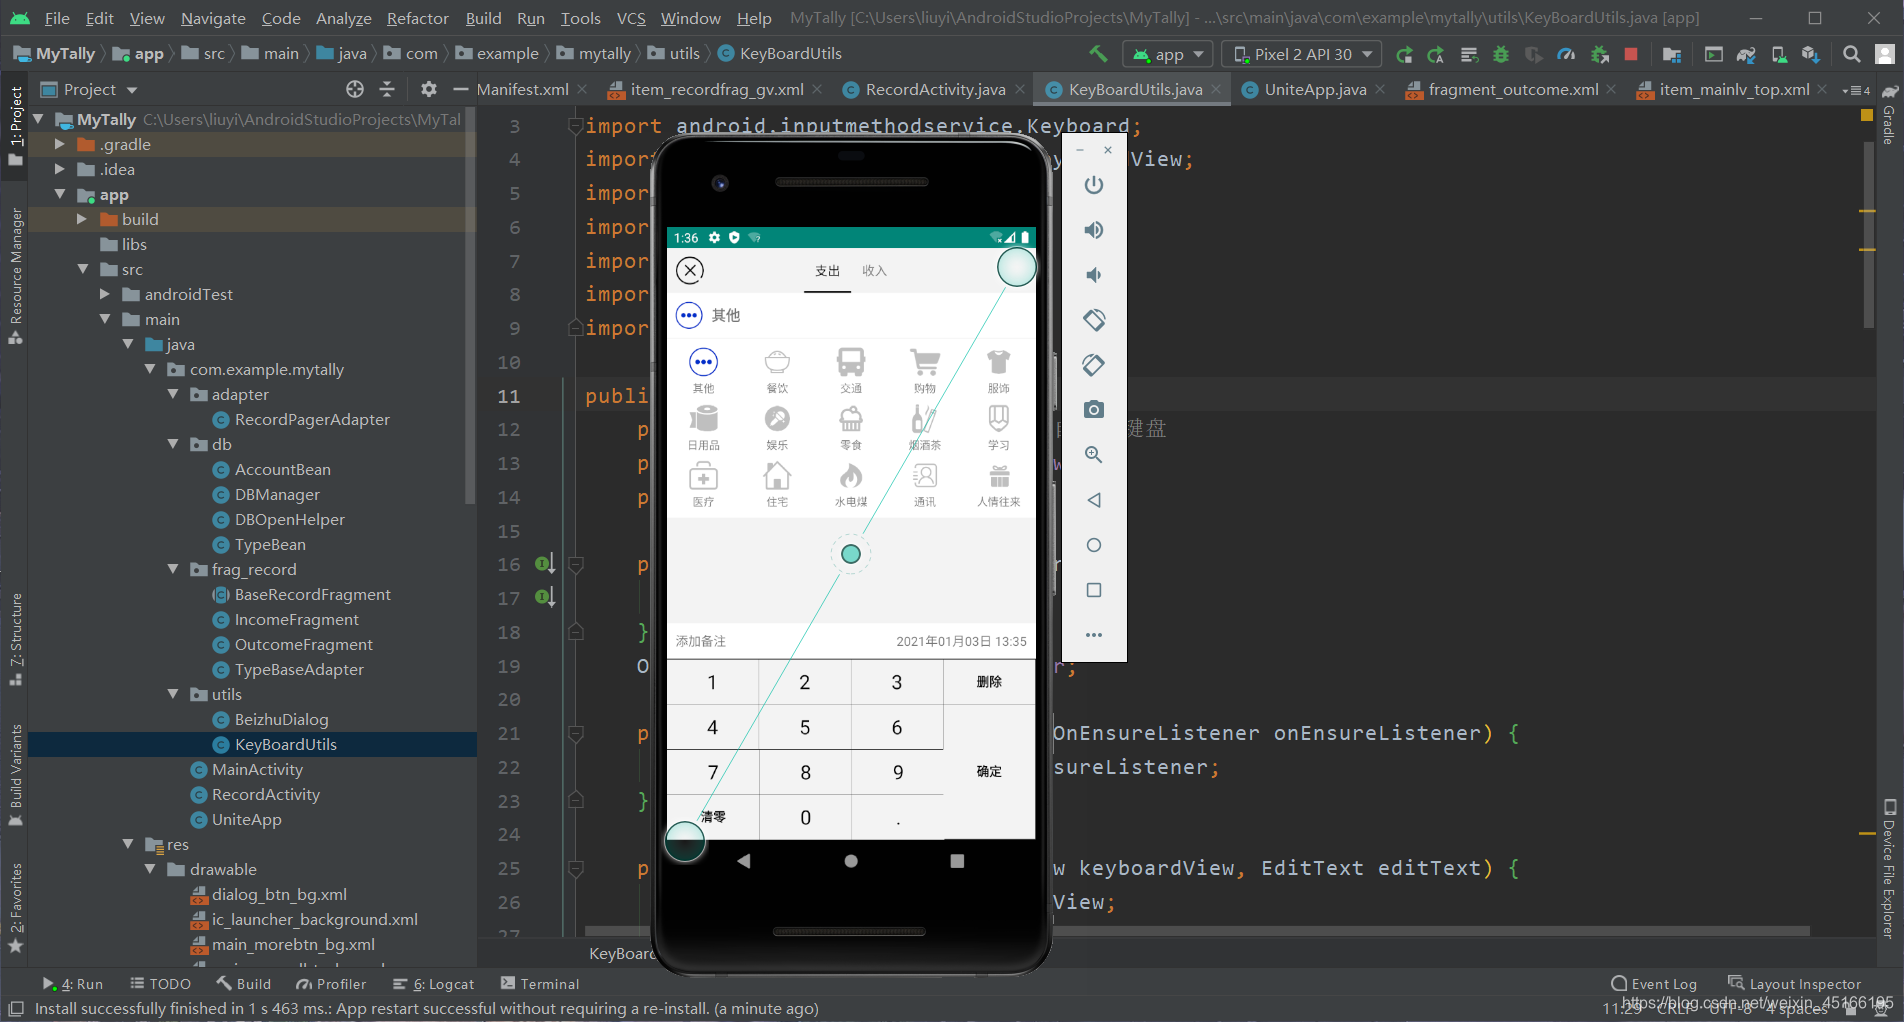Switch to the UniteApp.java tab
The height and width of the screenshot is (1022, 1904).
1314,90
